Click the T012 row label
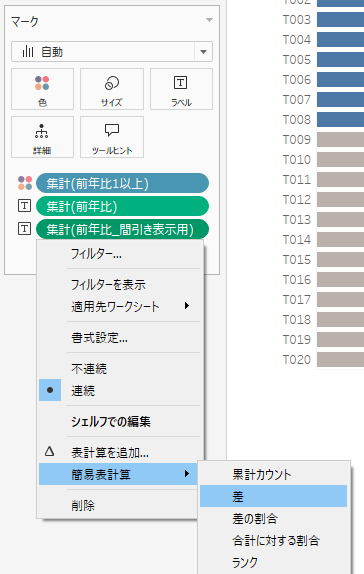This screenshot has width=364, height=574. point(297,200)
